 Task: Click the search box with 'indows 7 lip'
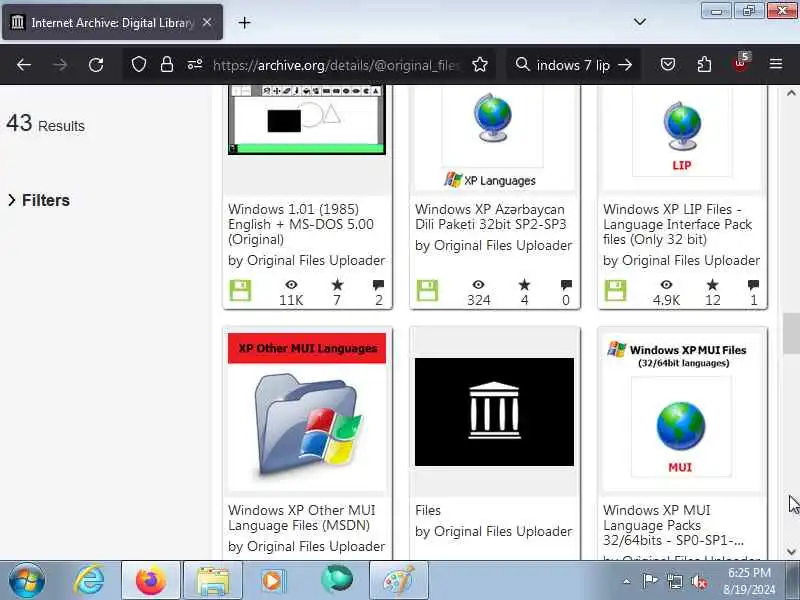pos(573,65)
